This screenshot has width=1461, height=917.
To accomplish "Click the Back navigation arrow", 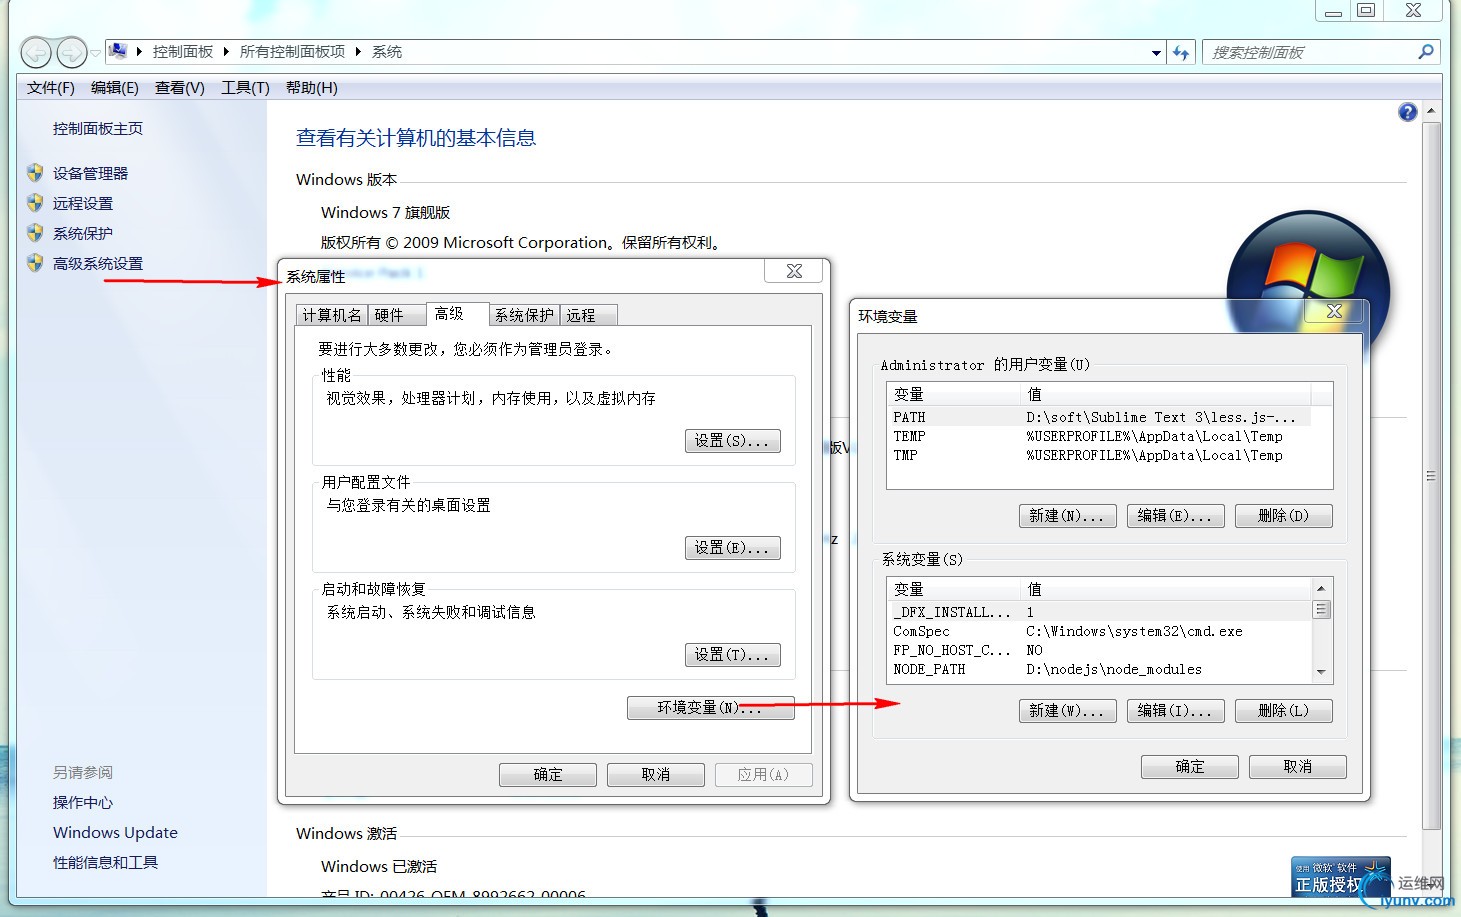I will [36, 52].
